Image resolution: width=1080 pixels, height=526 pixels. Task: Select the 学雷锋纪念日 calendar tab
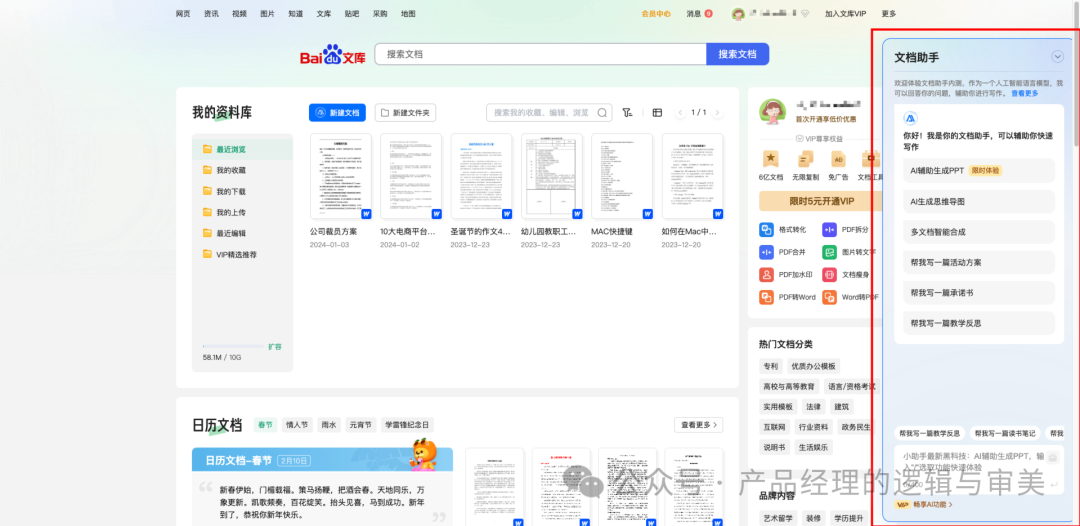pos(407,425)
